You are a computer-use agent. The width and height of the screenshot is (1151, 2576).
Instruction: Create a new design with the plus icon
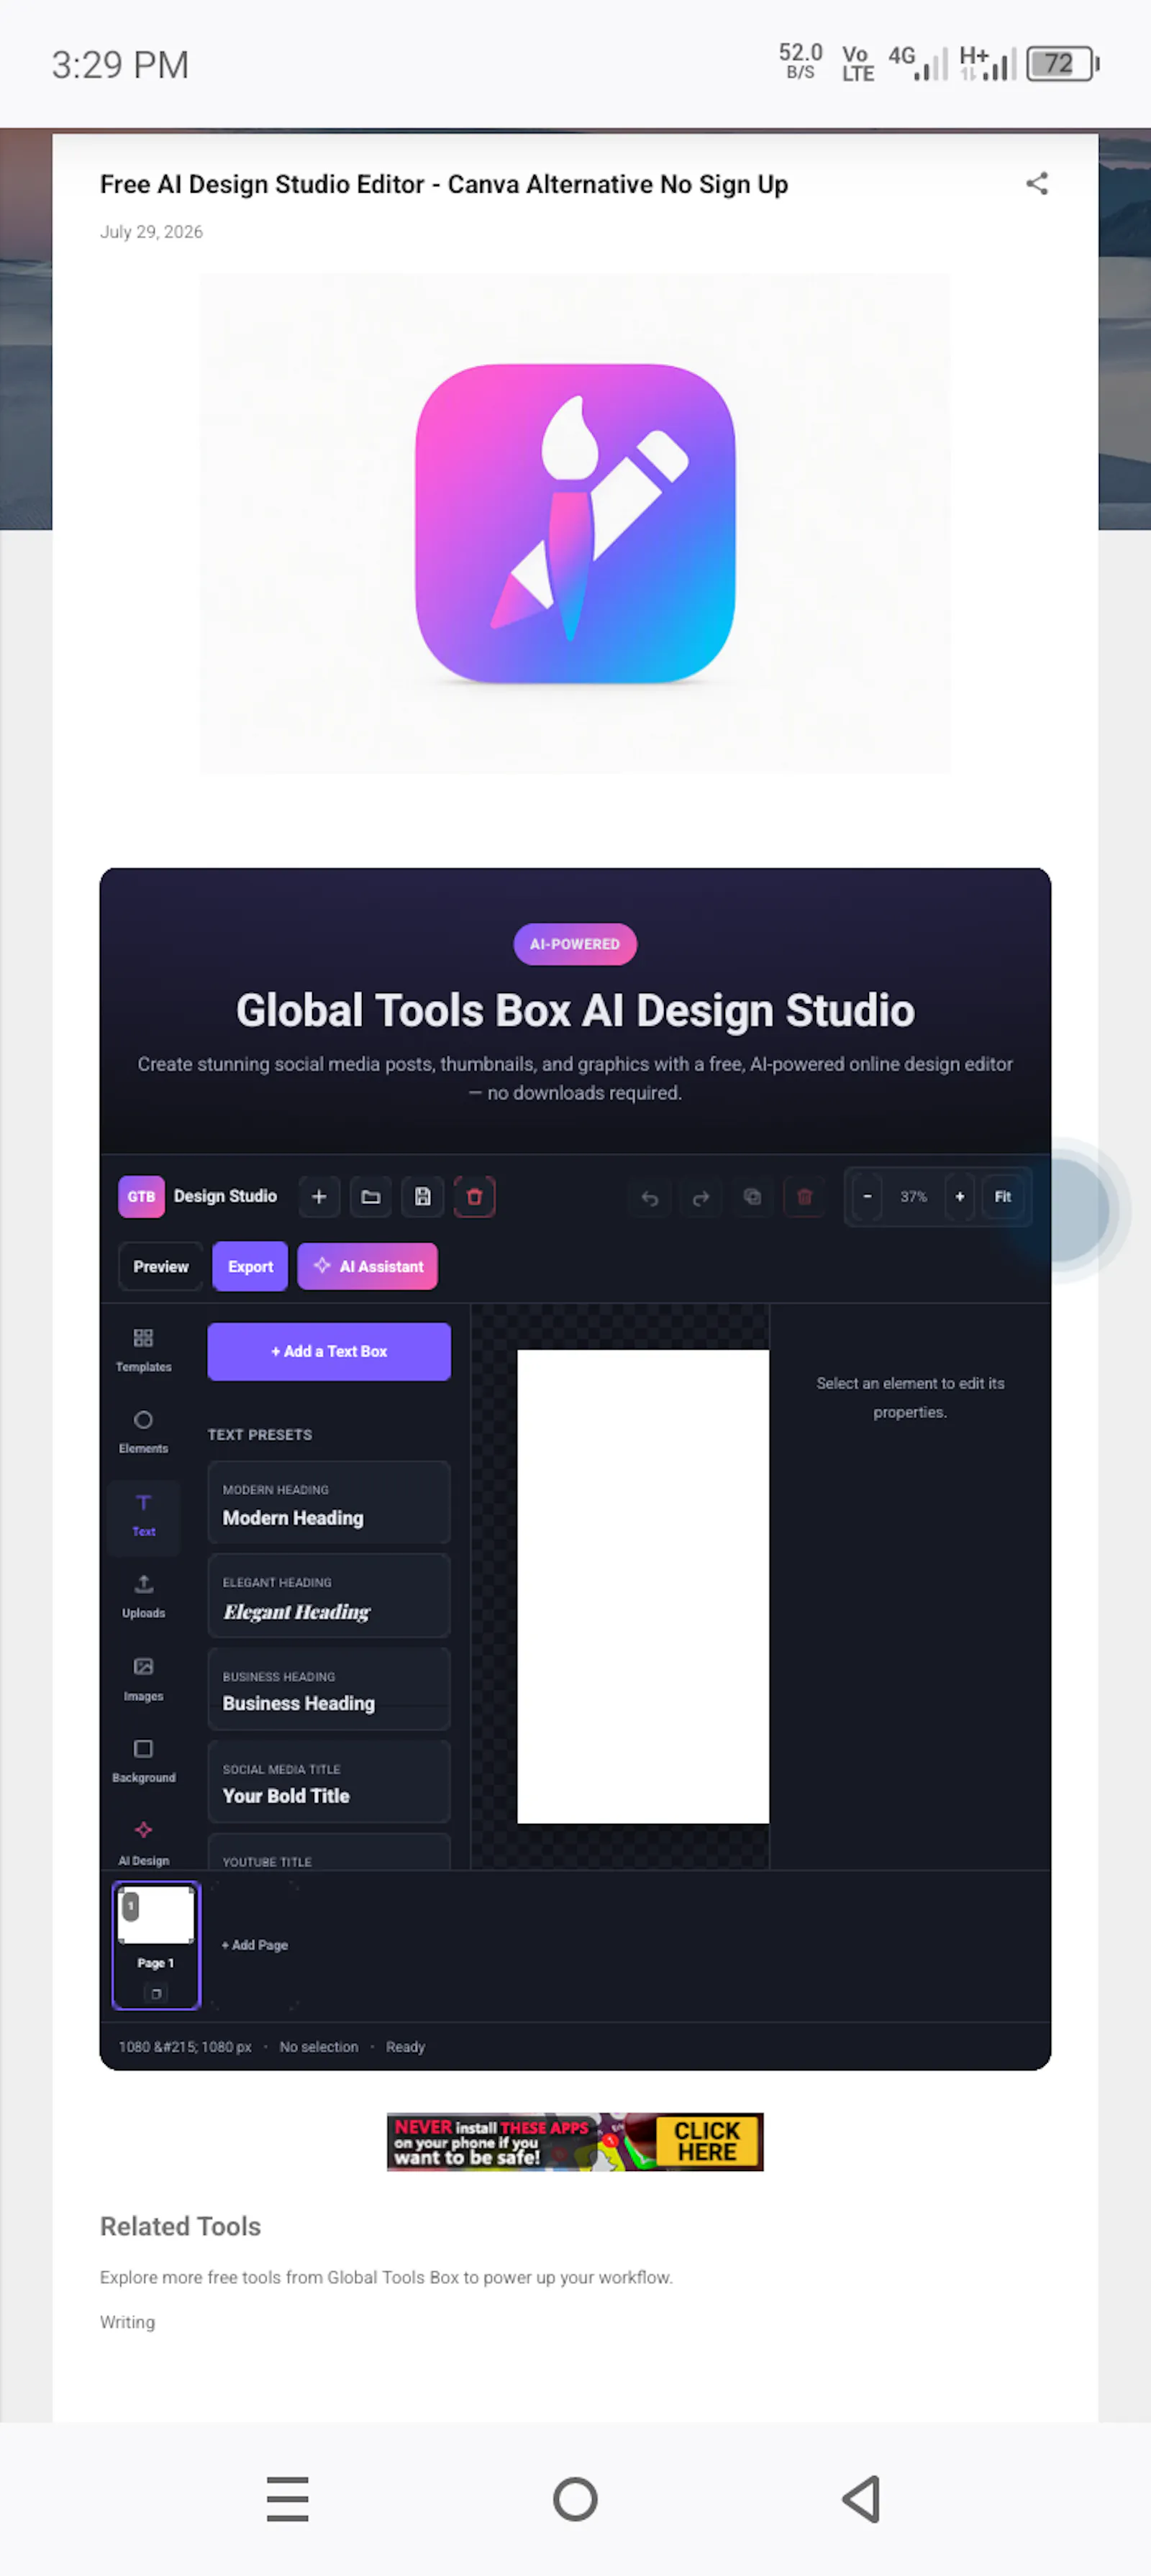point(319,1197)
